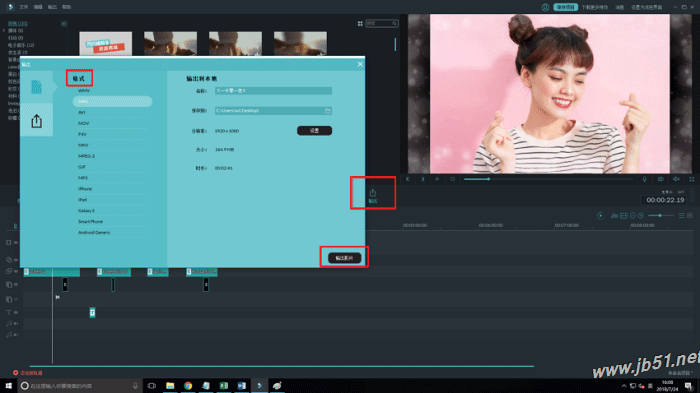
Task: Open the Edit menu
Action: click(x=38, y=7)
